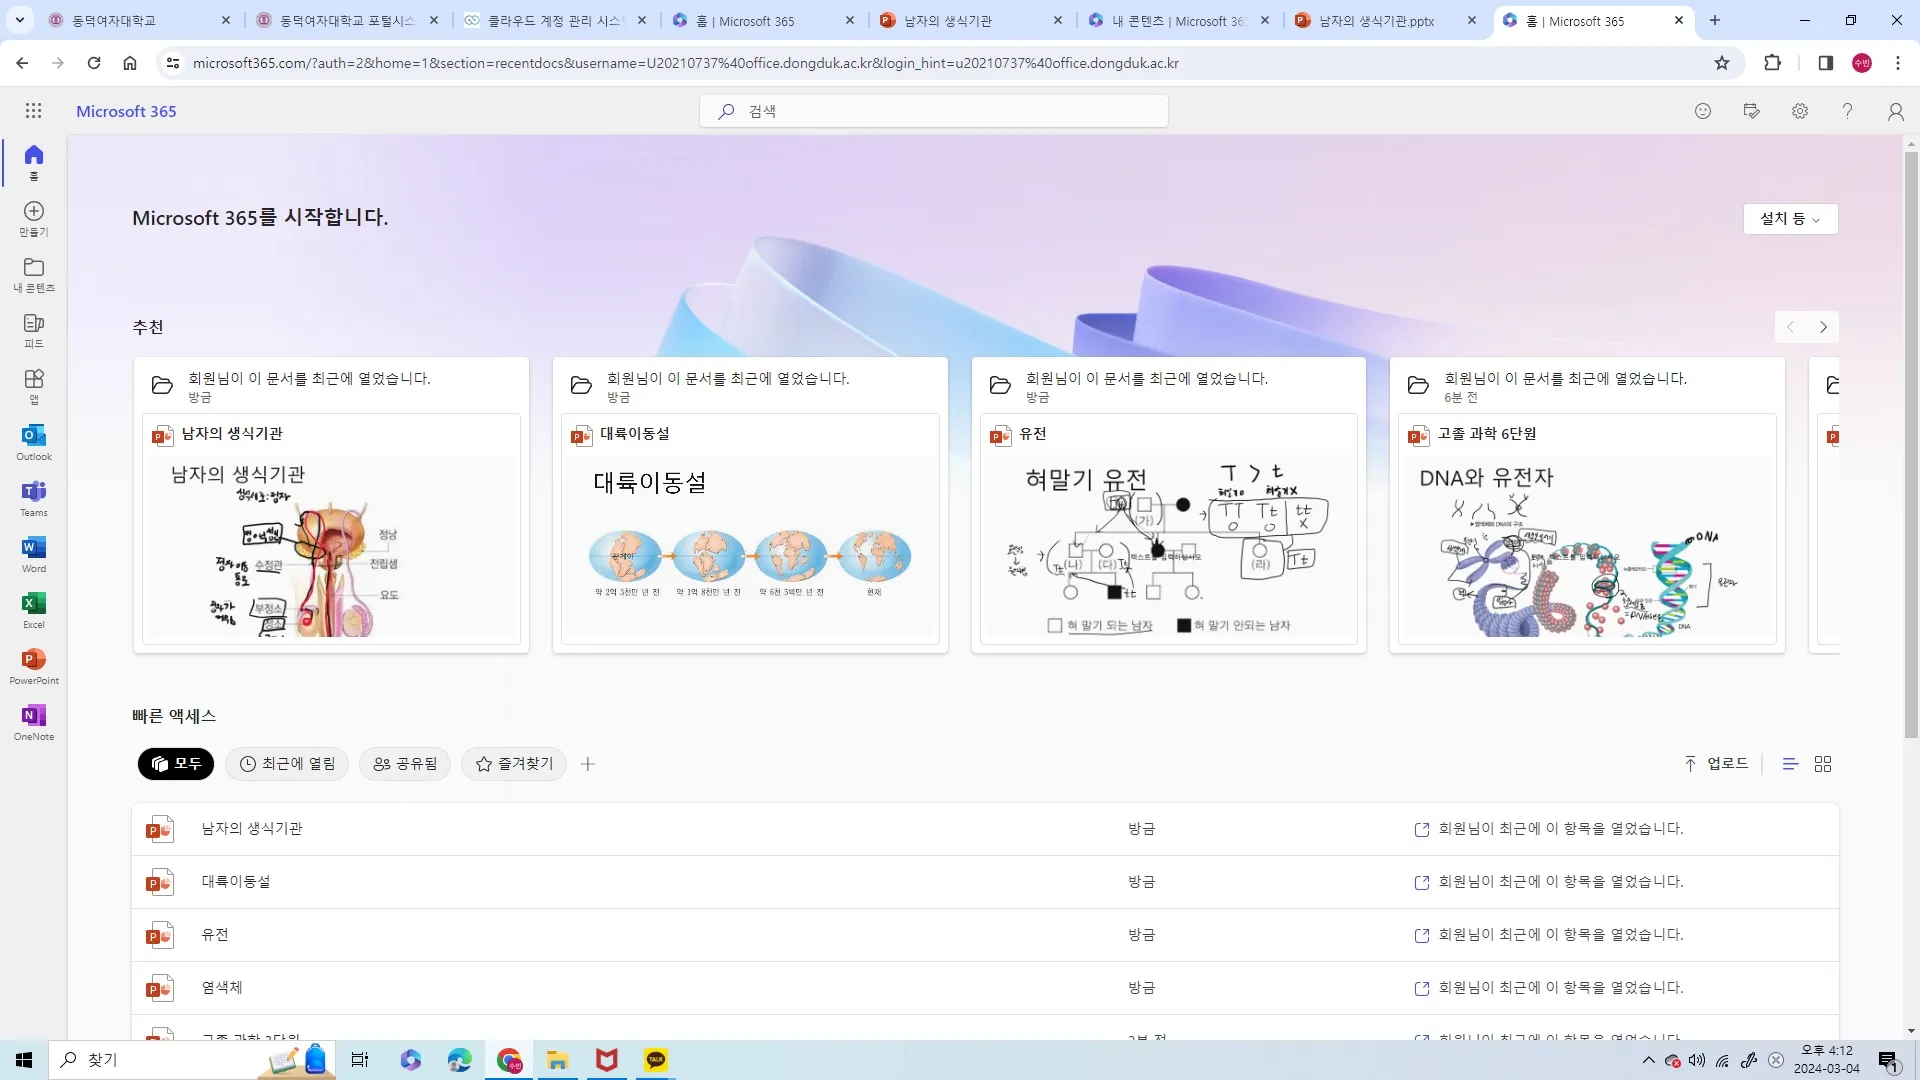Open the app launcher grid icon
This screenshot has width=1920, height=1080.
click(x=33, y=111)
